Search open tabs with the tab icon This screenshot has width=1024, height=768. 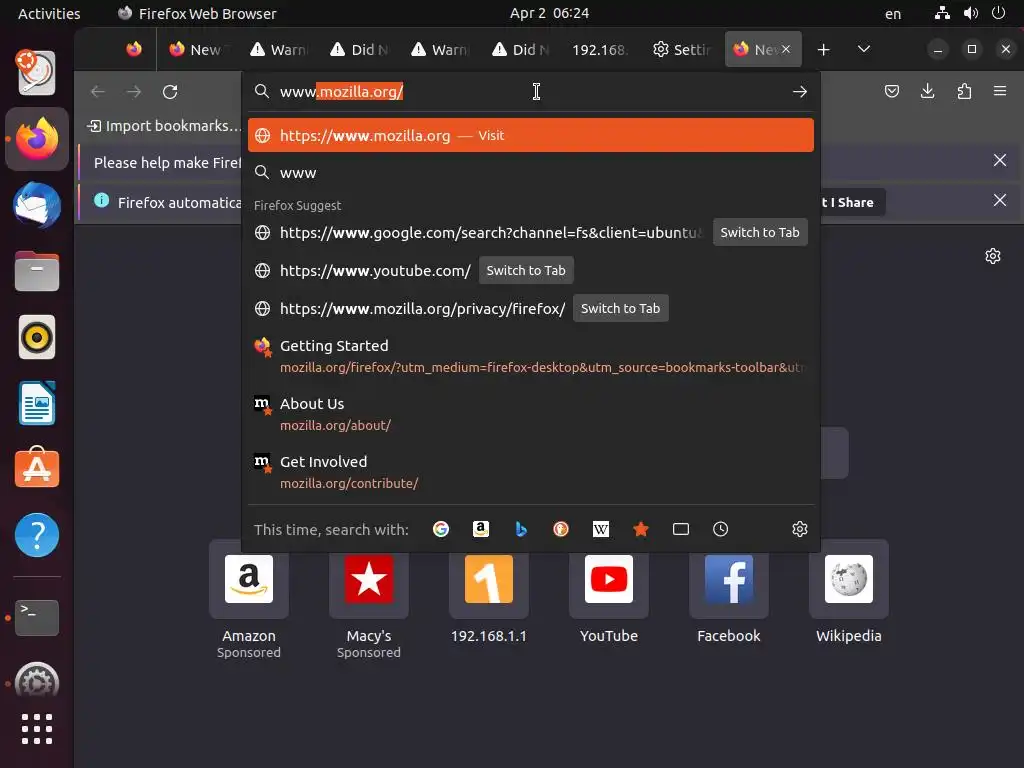[x=680, y=529]
